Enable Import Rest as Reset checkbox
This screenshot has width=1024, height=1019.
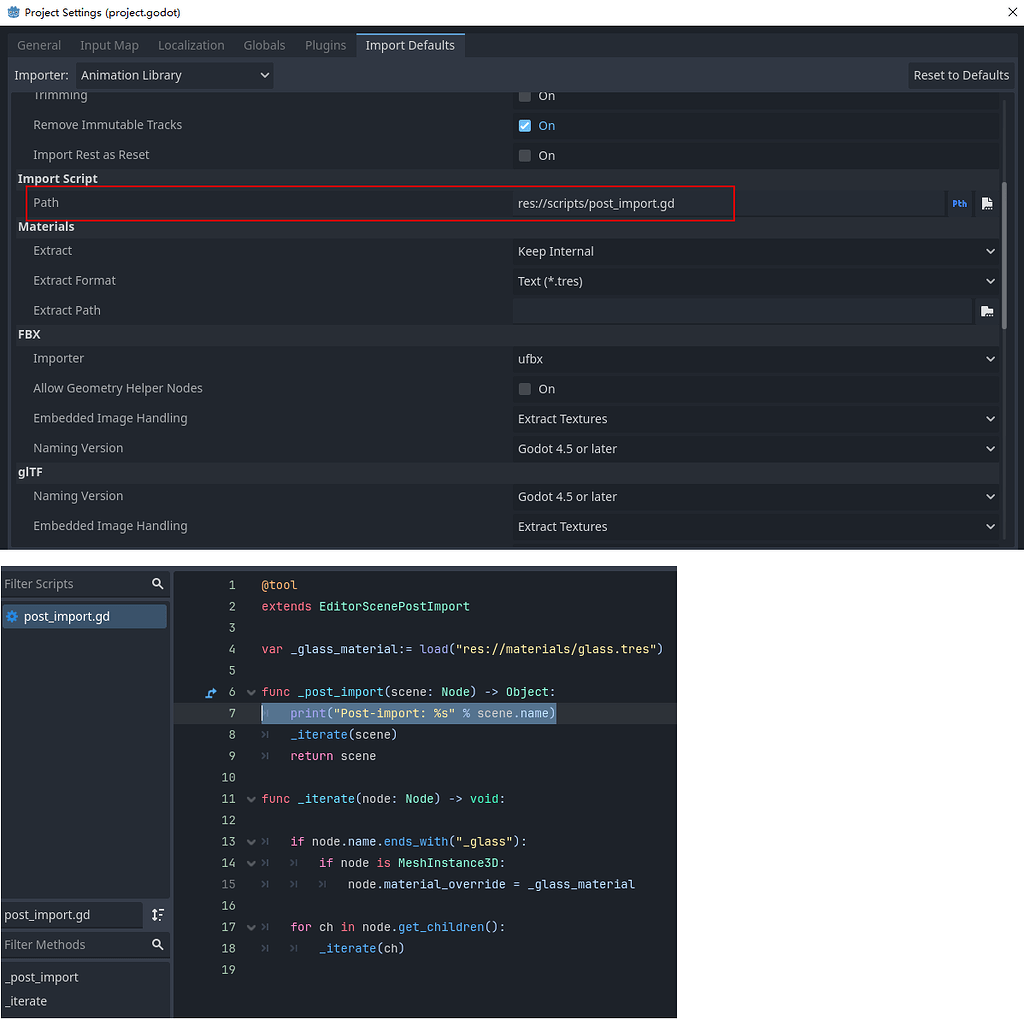(x=524, y=155)
